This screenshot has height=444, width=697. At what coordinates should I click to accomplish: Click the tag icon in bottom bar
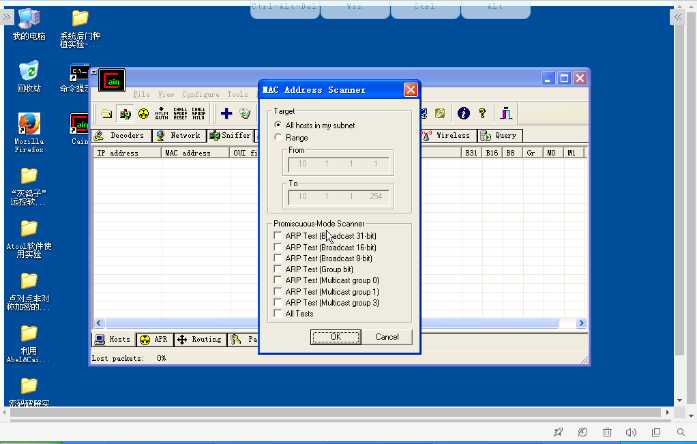(x=582, y=432)
